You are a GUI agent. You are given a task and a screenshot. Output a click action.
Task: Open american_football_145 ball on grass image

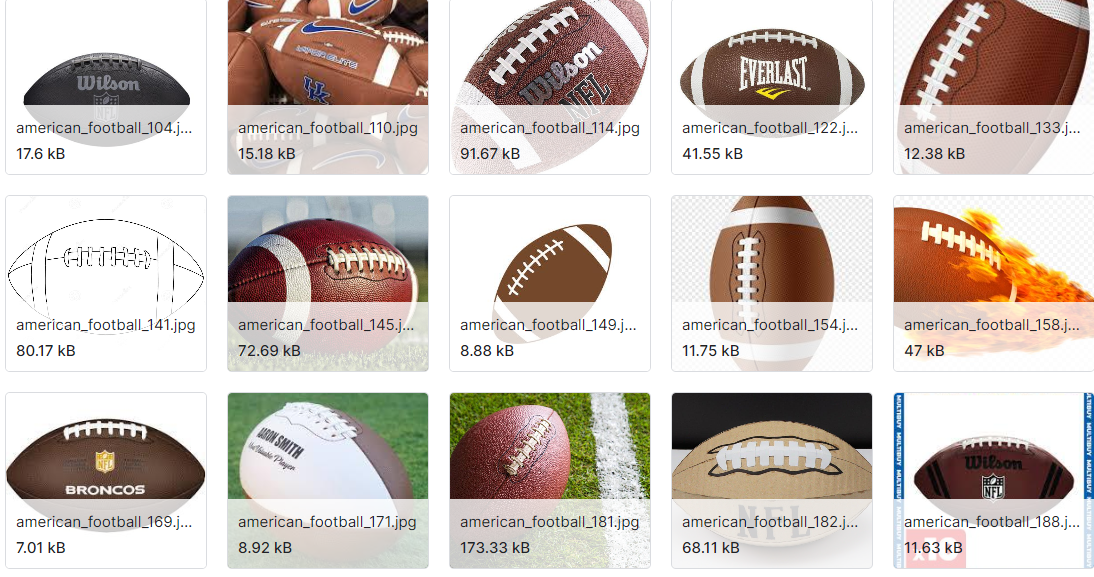[x=328, y=283]
